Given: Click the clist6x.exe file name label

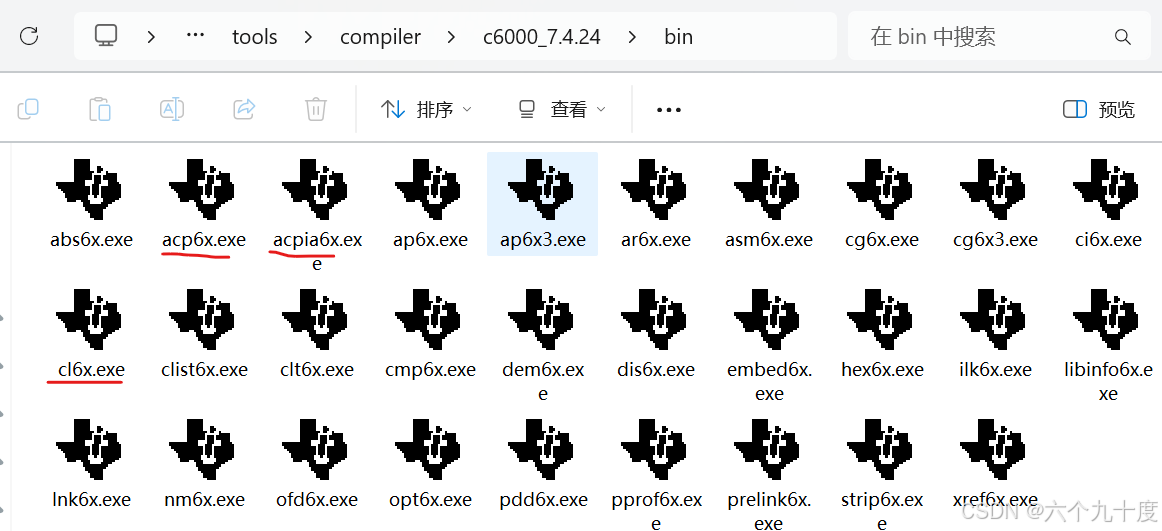Looking at the screenshot, I should click(x=204, y=370).
